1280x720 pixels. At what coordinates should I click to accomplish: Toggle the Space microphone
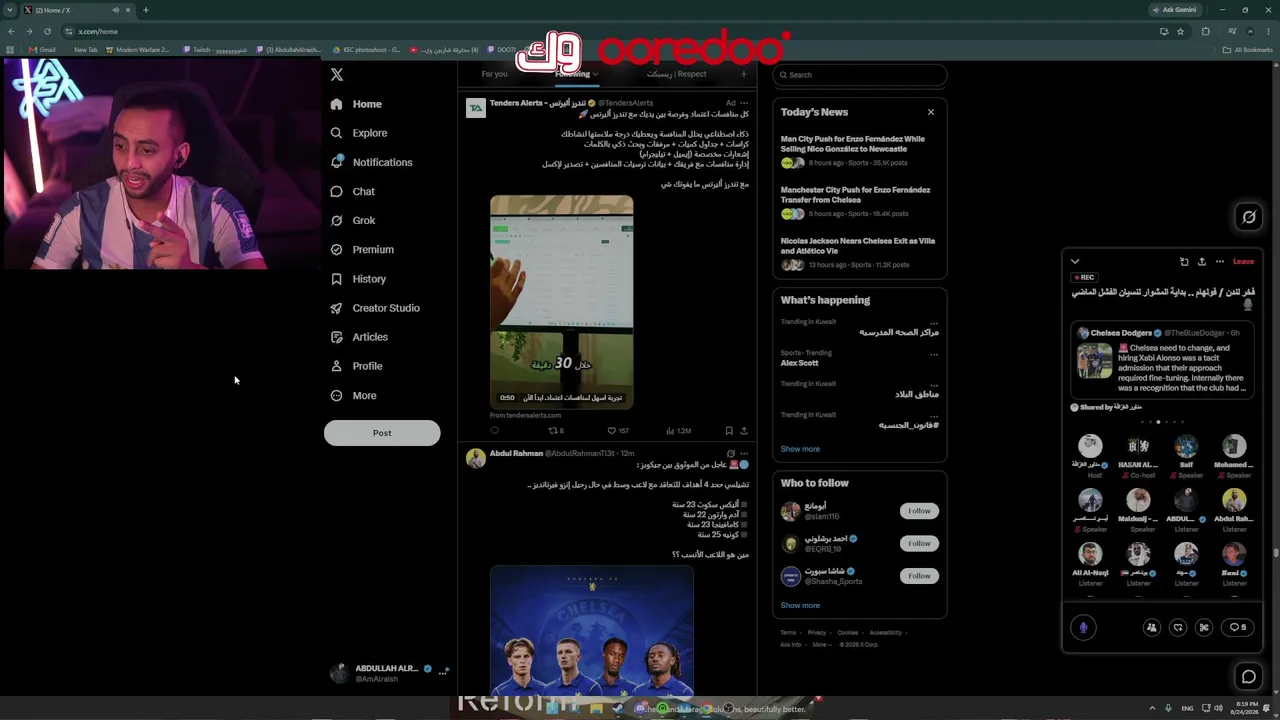pos(1083,627)
